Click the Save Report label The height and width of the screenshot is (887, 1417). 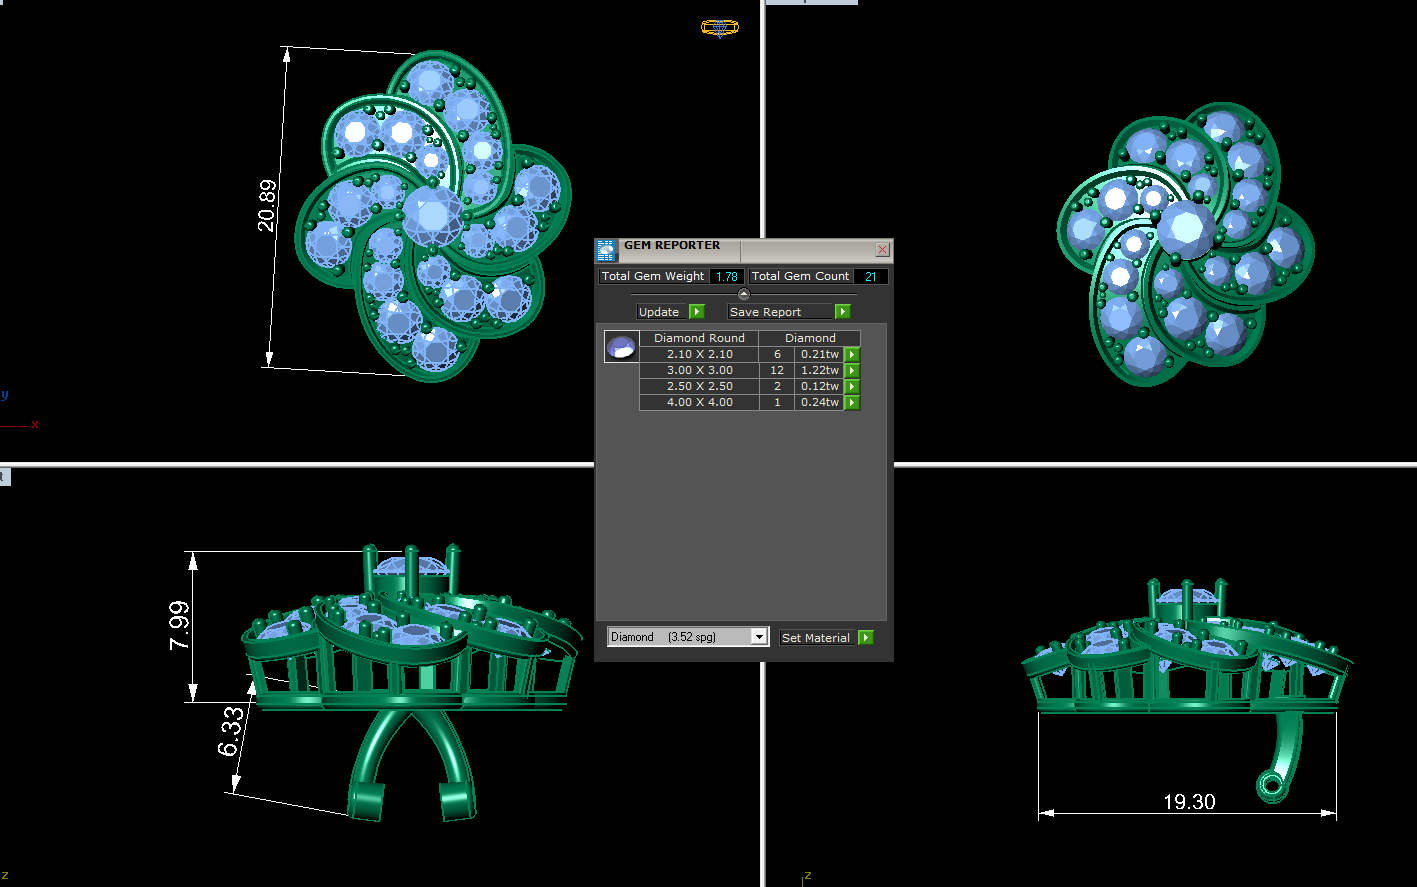(x=780, y=312)
